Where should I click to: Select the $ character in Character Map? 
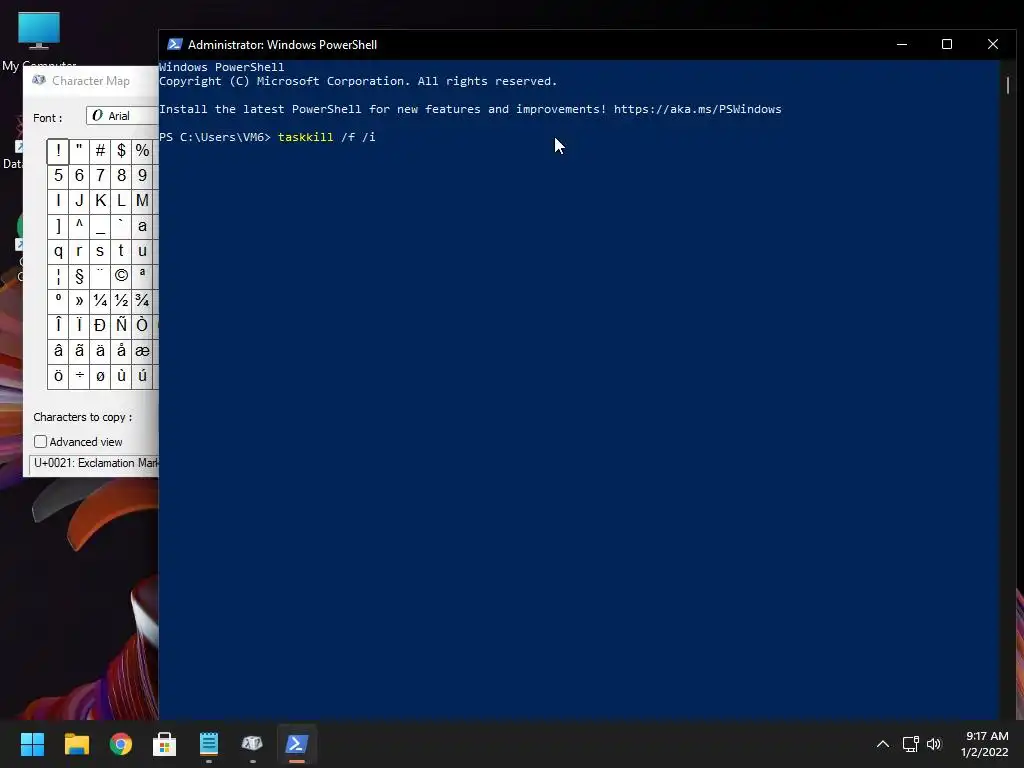point(121,151)
